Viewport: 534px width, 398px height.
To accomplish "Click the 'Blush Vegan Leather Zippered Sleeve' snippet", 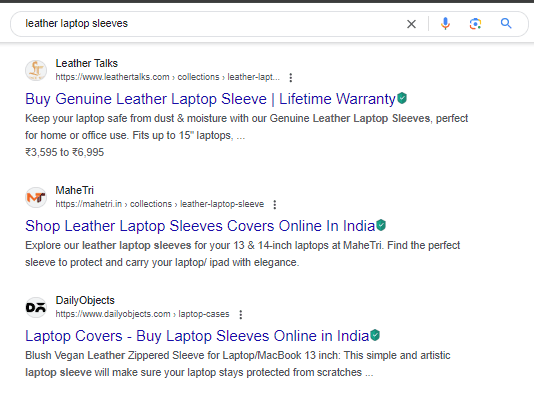I will [238, 364].
